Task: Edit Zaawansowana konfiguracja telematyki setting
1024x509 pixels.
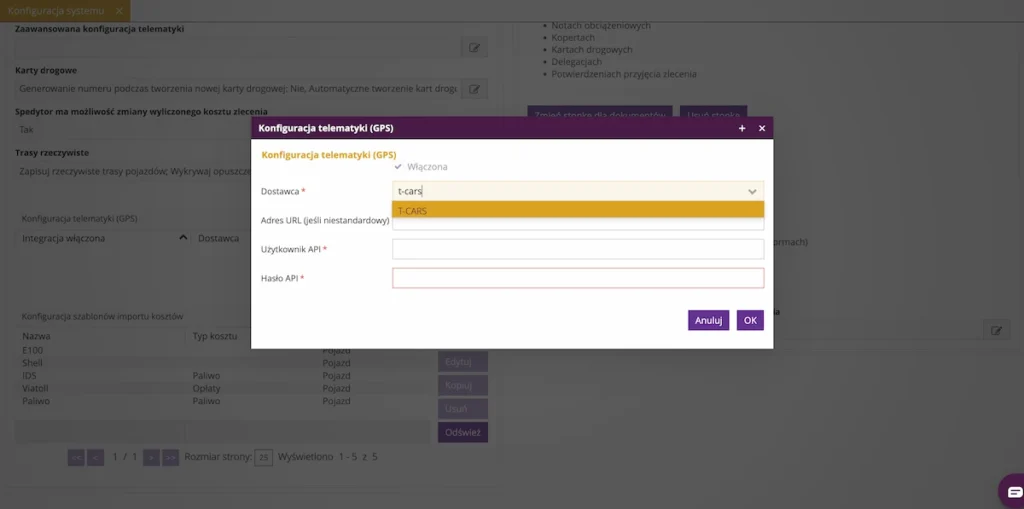Action: click(x=474, y=48)
